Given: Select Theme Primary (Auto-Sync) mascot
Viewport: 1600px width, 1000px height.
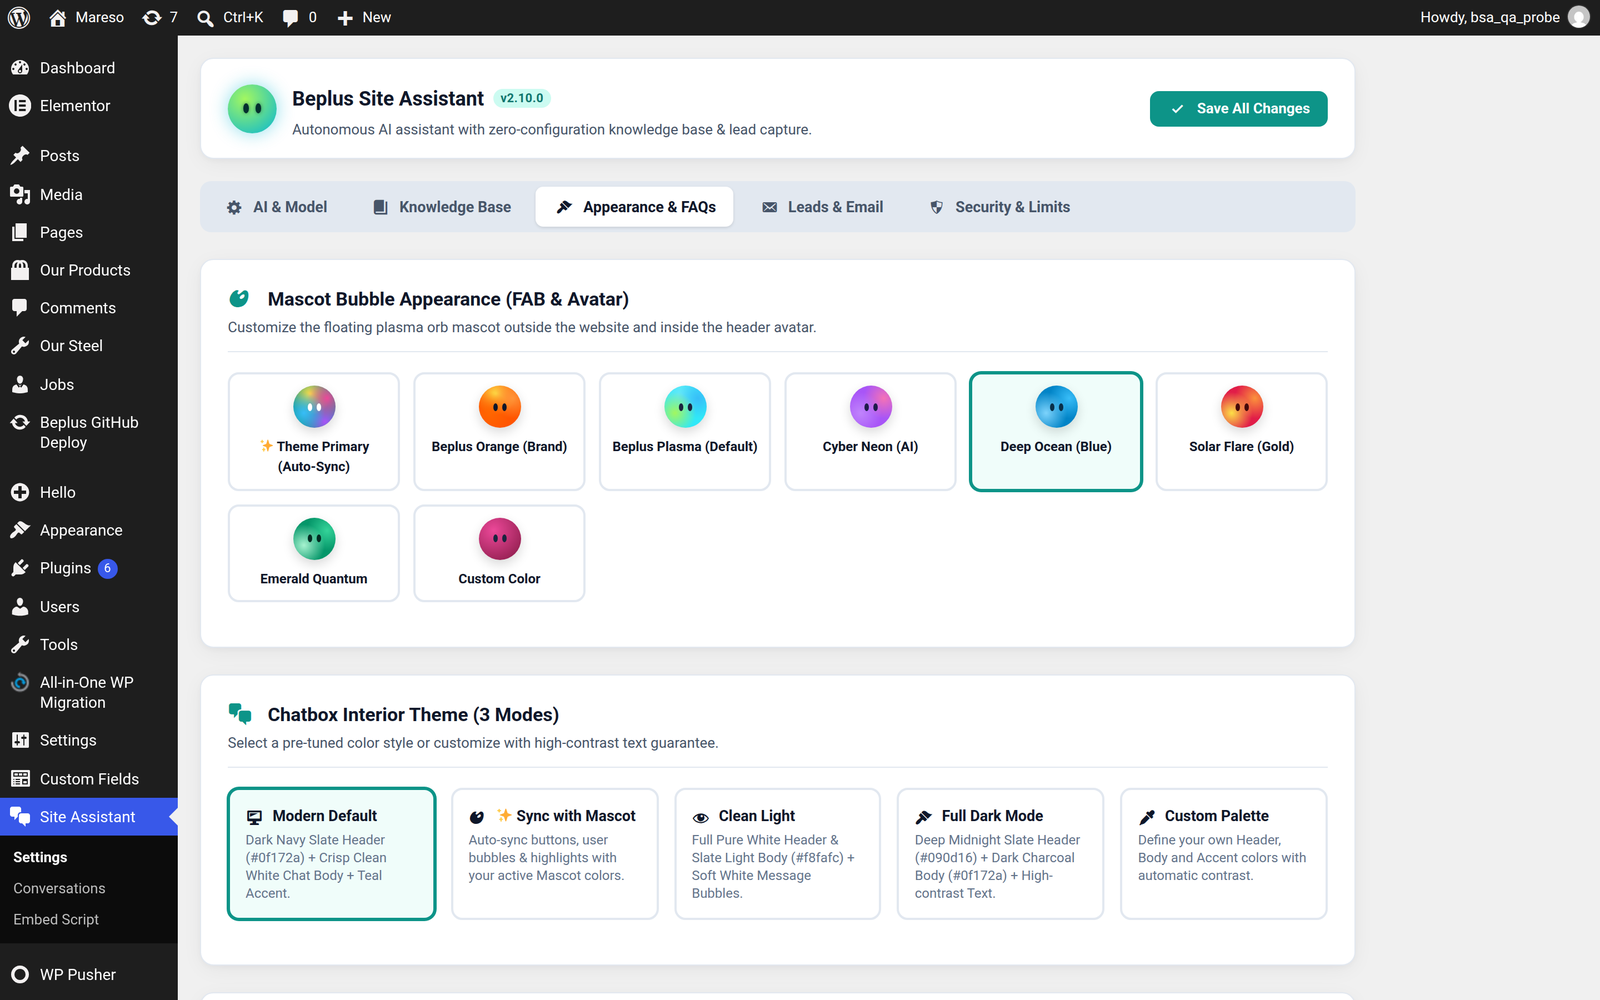Looking at the screenshot, I should 314,432.
